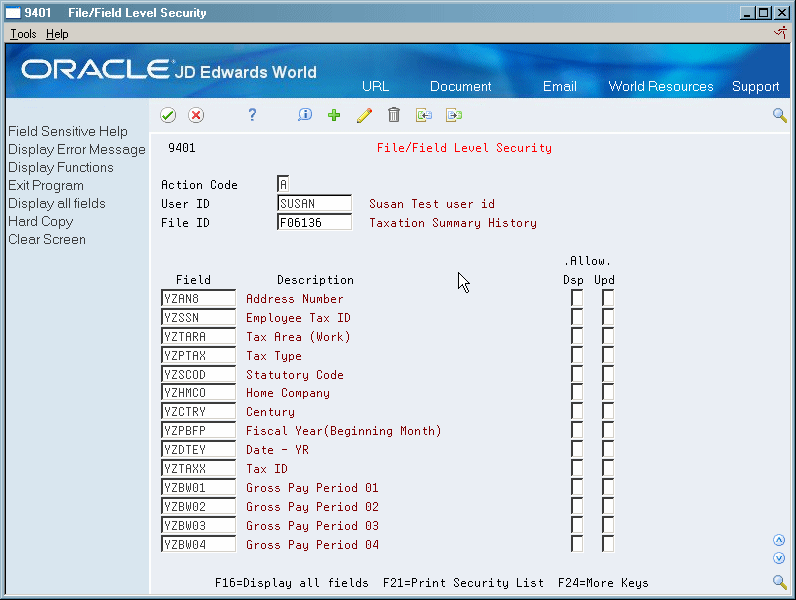Click the YZPBFP field box
Viewport: 796px width, 600px height.
tap(198, 430)
